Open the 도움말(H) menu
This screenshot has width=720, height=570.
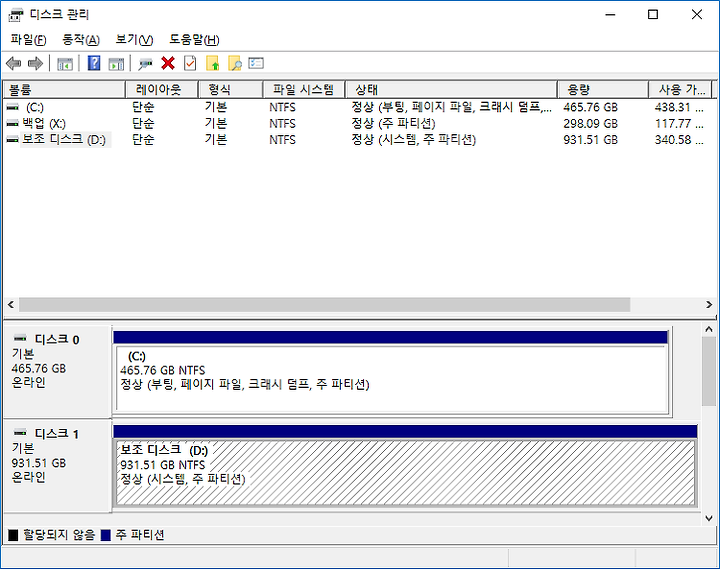[194, 40]
